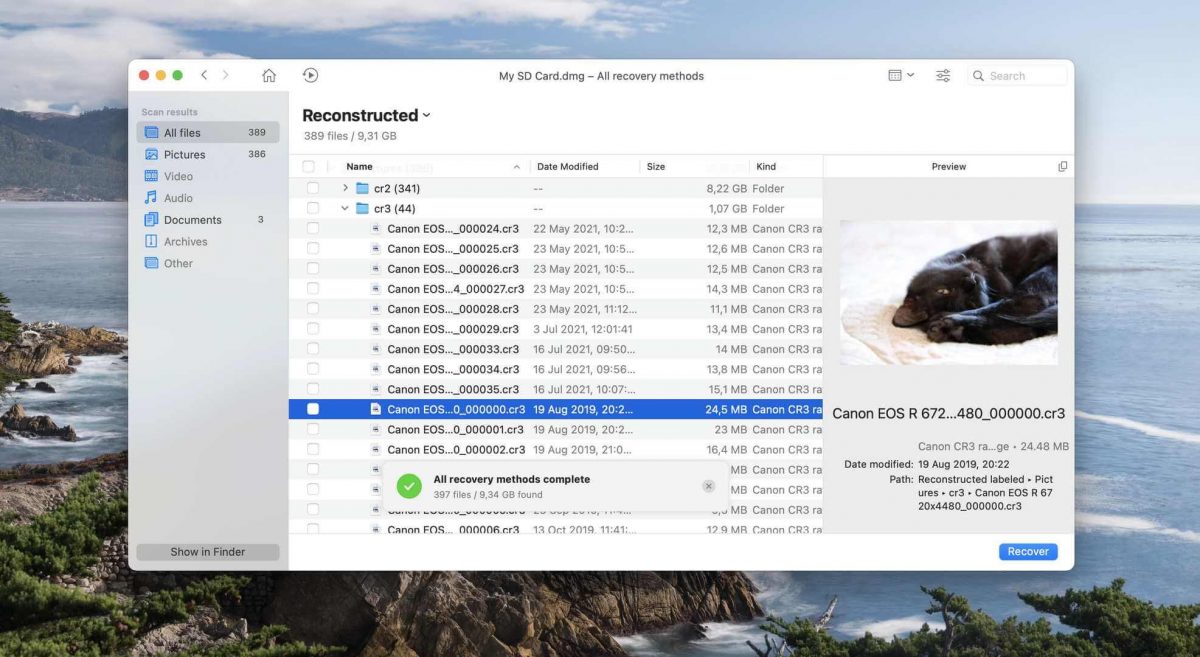Expand the cr2 (341) folder

click(345, 188)
